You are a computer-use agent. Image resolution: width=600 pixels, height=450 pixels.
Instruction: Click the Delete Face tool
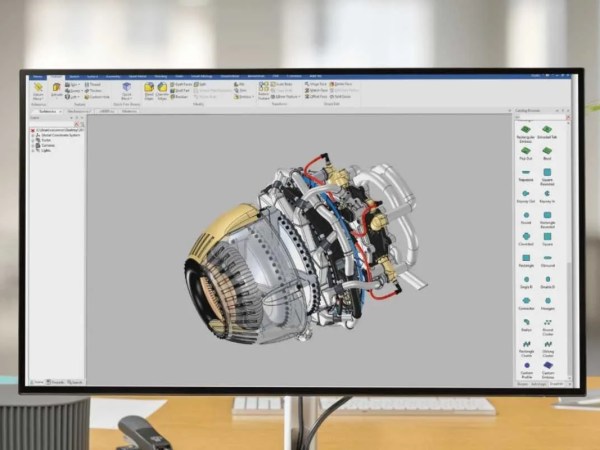click(x=341, y=84)
